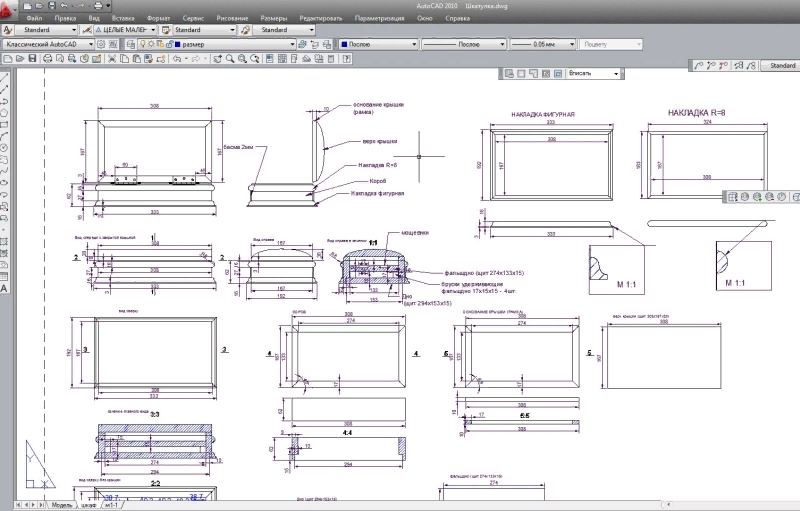Select the Table tool in Draw toolbar

[x=4, y=276]
